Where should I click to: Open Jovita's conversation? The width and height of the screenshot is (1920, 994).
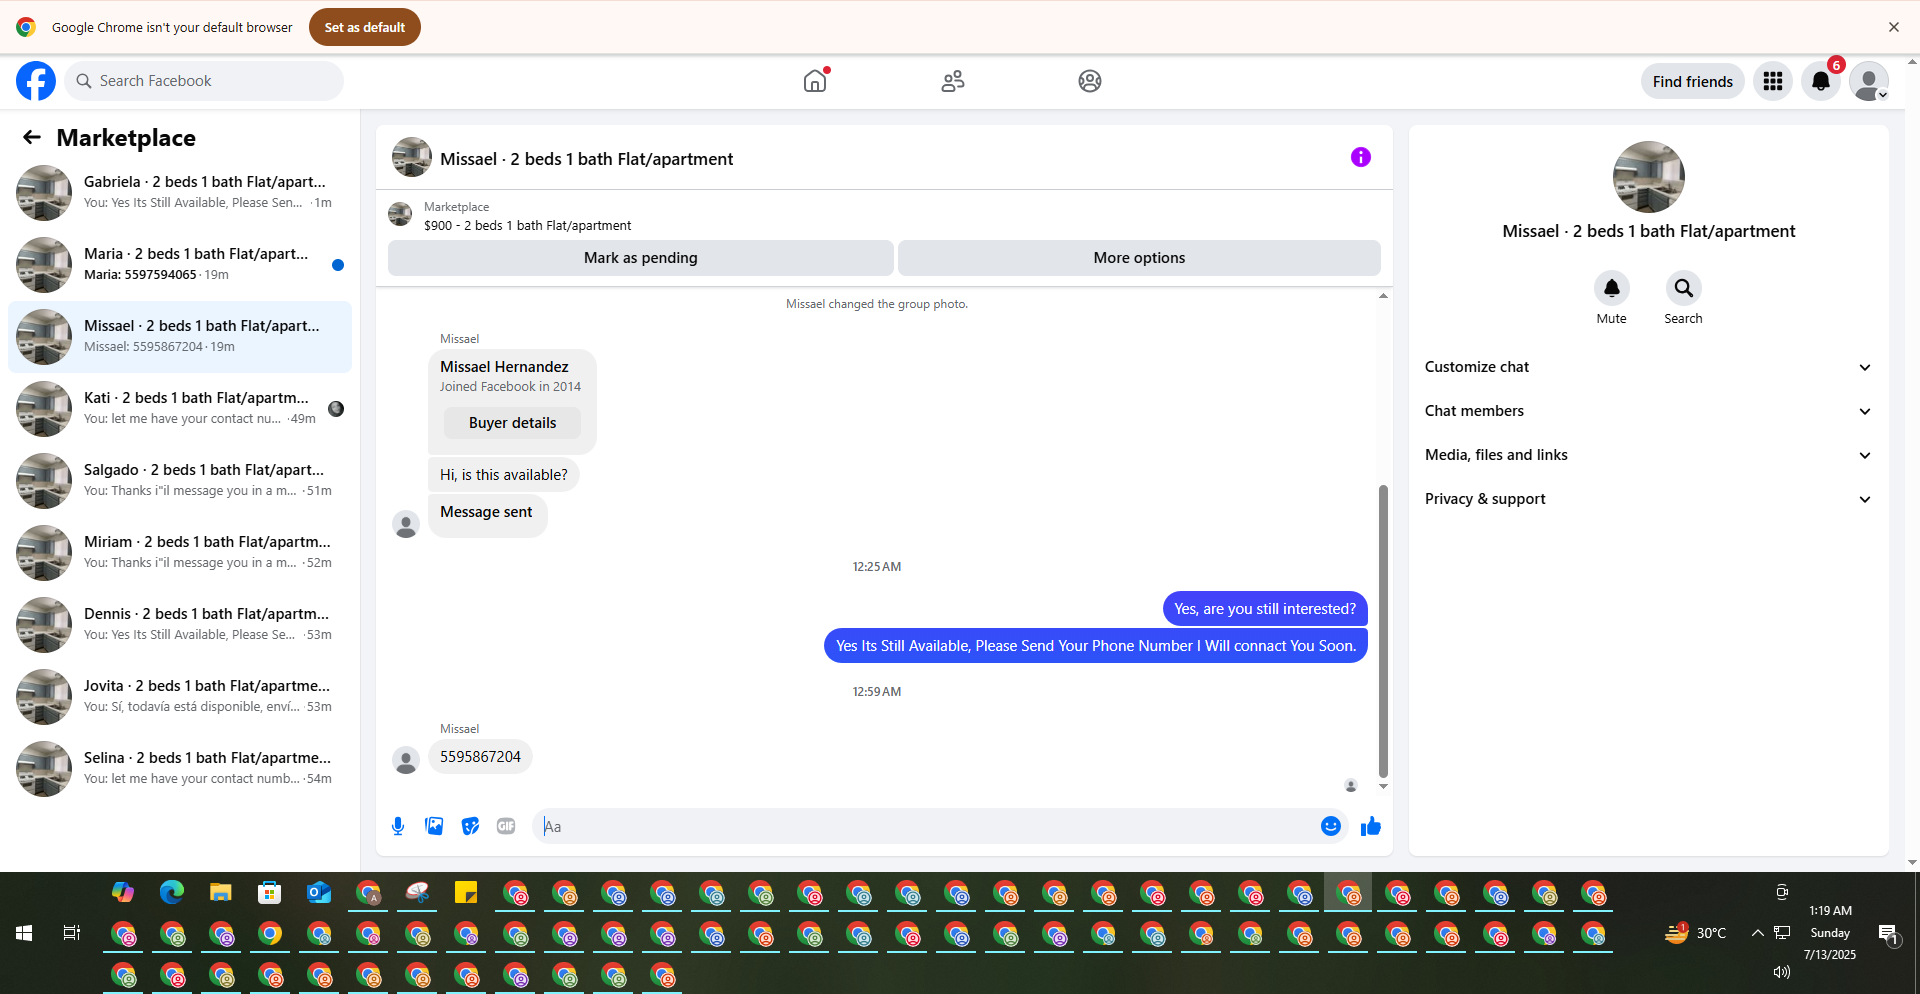click(180, 696)
